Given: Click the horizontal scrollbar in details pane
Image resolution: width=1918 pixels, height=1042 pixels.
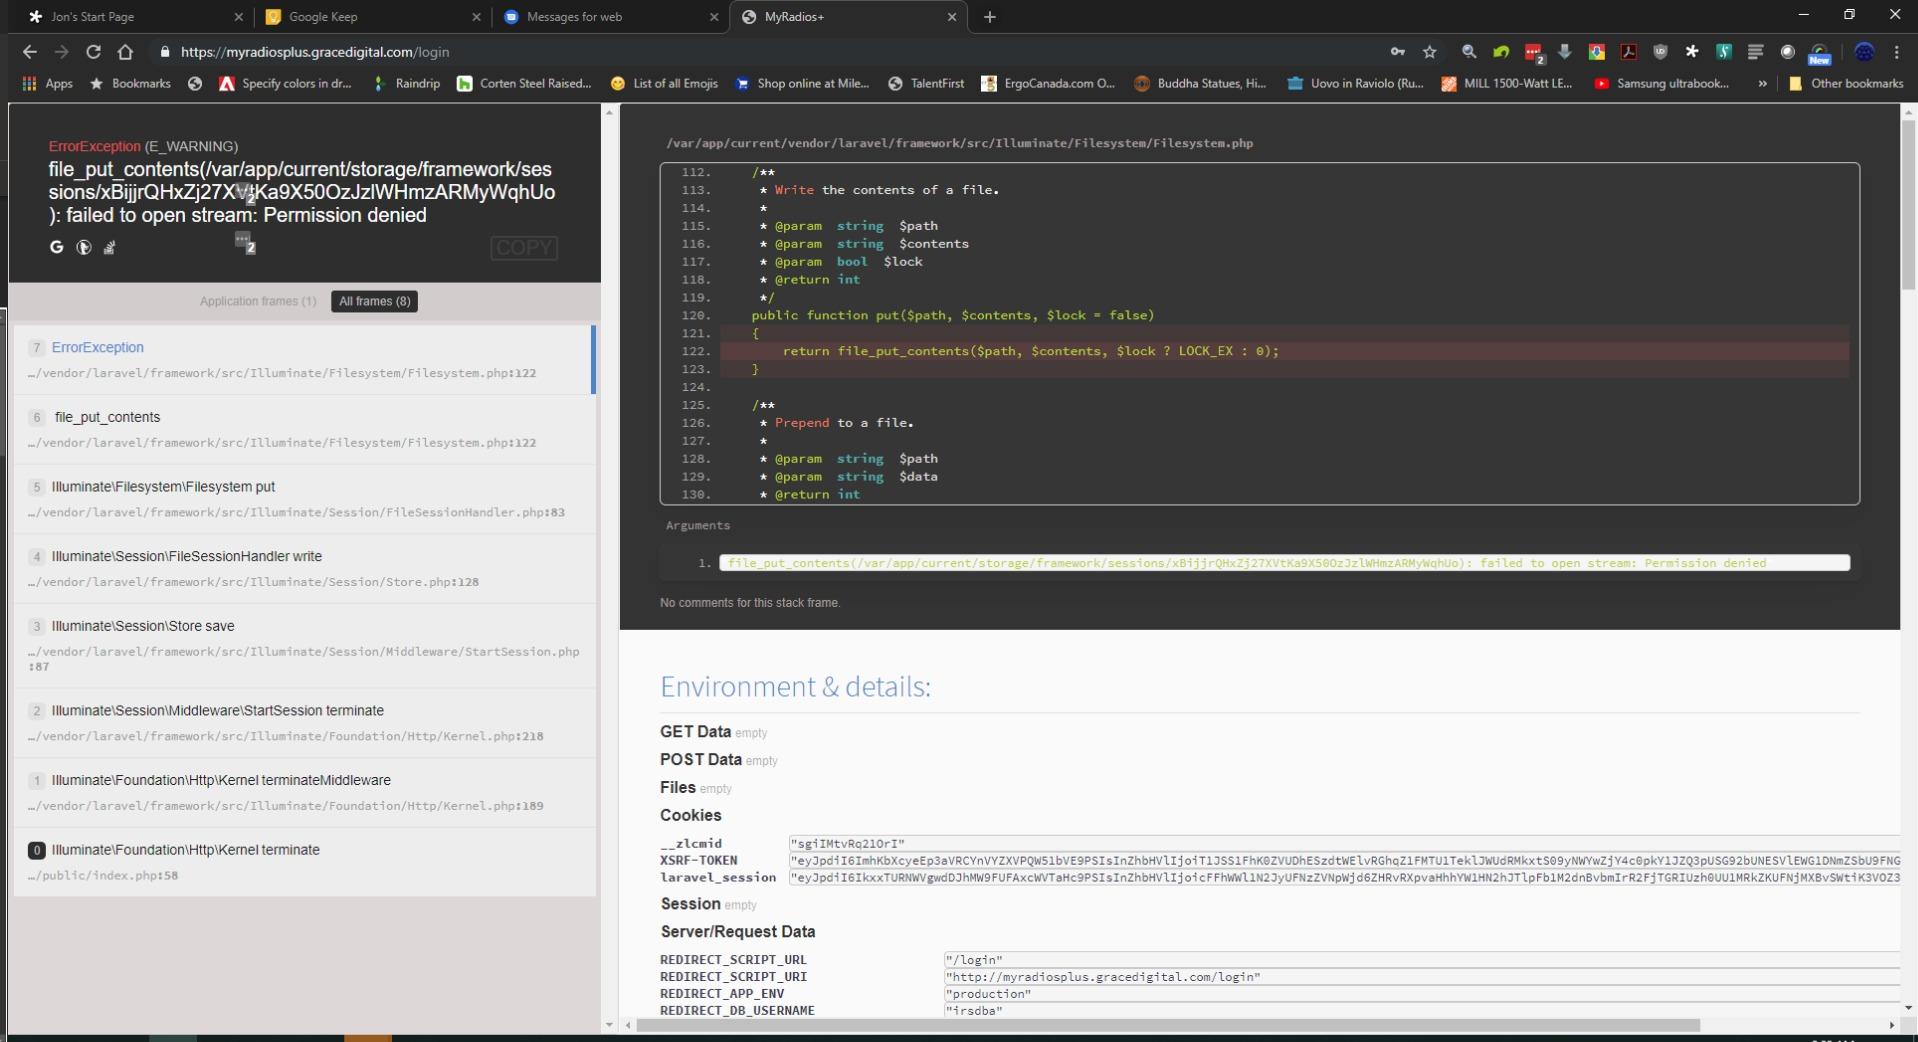Looking at the screenshot, I should click(x=1167, y=1025).
